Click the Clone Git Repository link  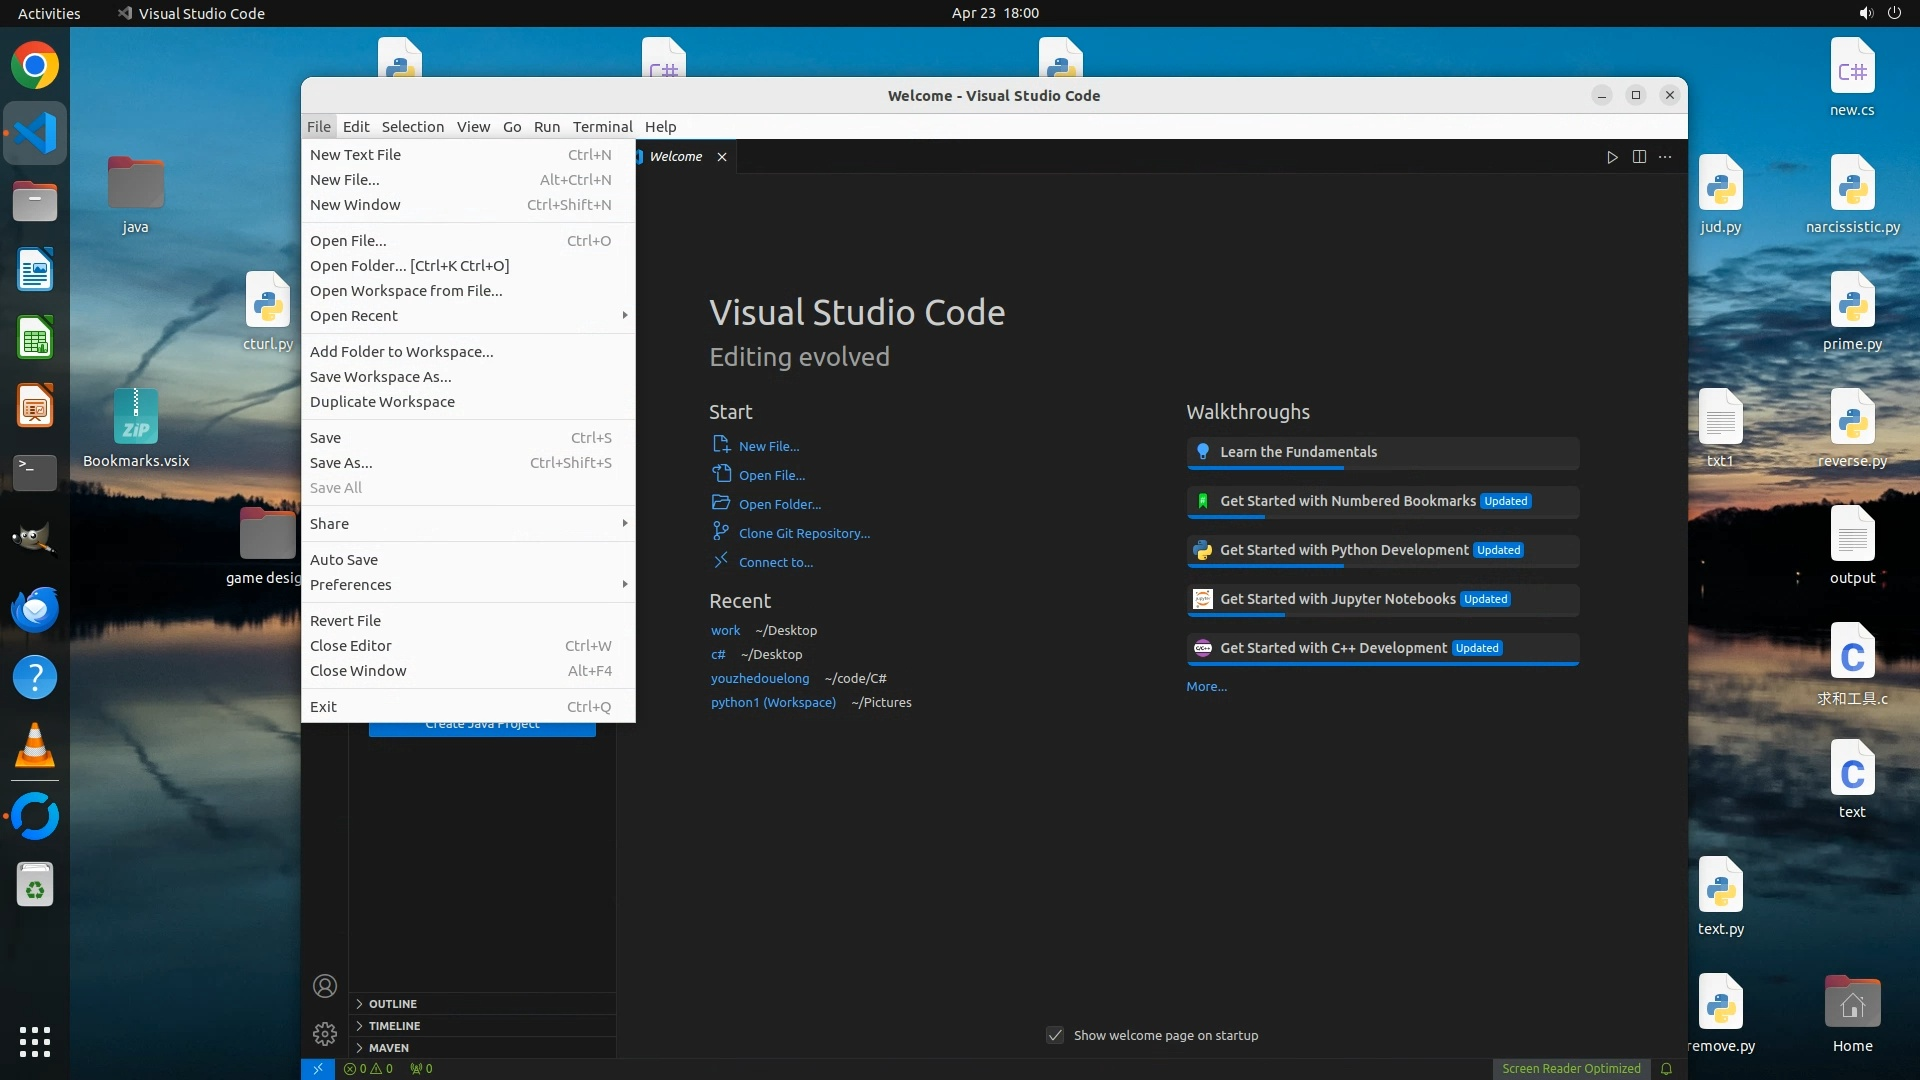(x=804, y=534)
